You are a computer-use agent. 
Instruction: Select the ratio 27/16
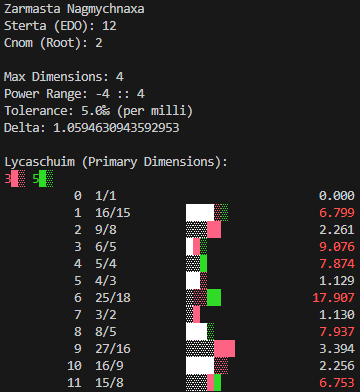click(113, 349)
